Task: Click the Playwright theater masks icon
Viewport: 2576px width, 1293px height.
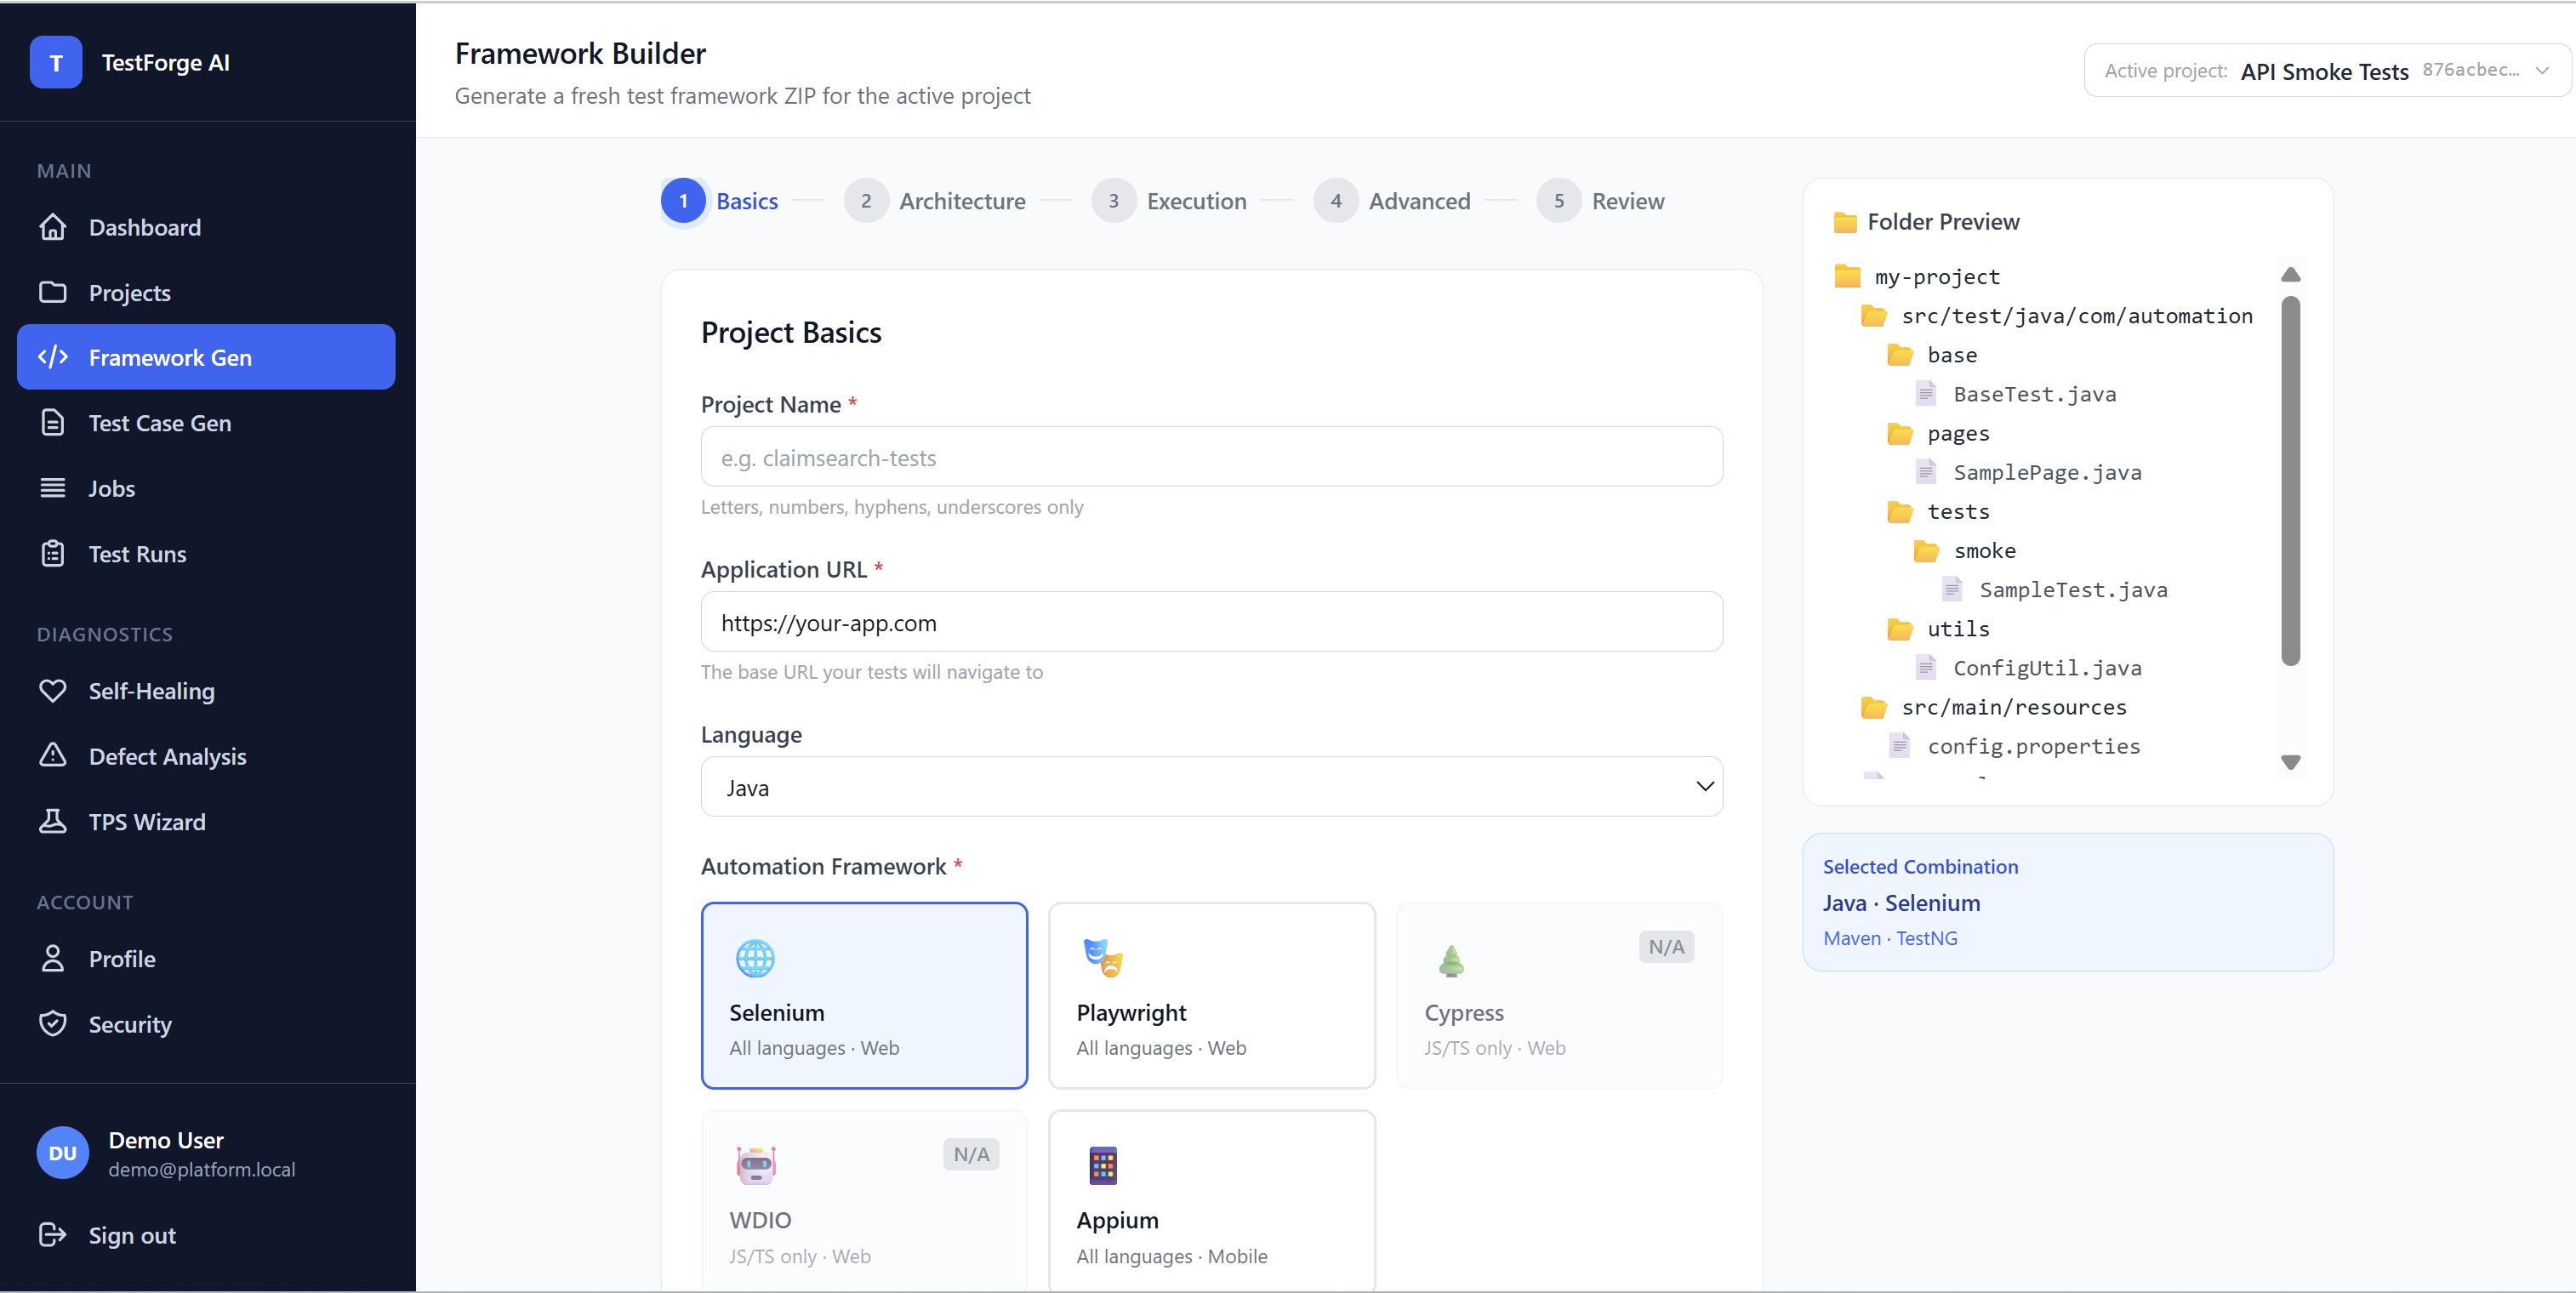Action: click(1103, 958)
